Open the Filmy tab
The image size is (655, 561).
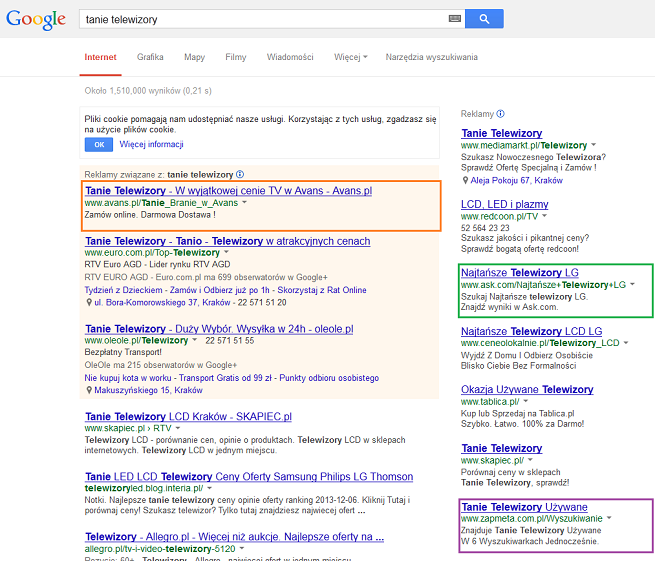coord(236,57)
